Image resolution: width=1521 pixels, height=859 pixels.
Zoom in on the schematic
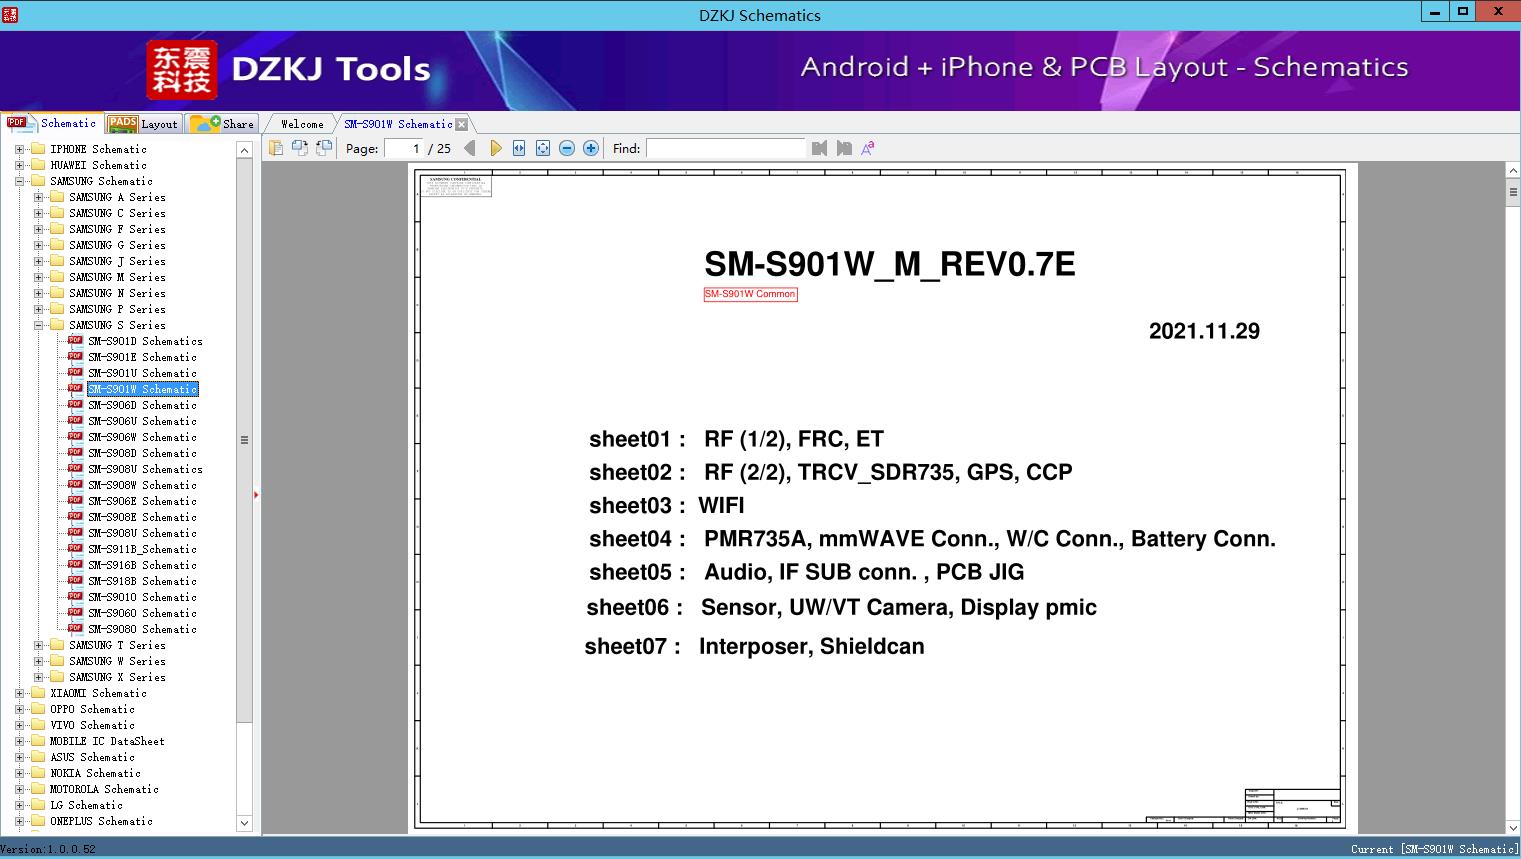pos(591,148)
